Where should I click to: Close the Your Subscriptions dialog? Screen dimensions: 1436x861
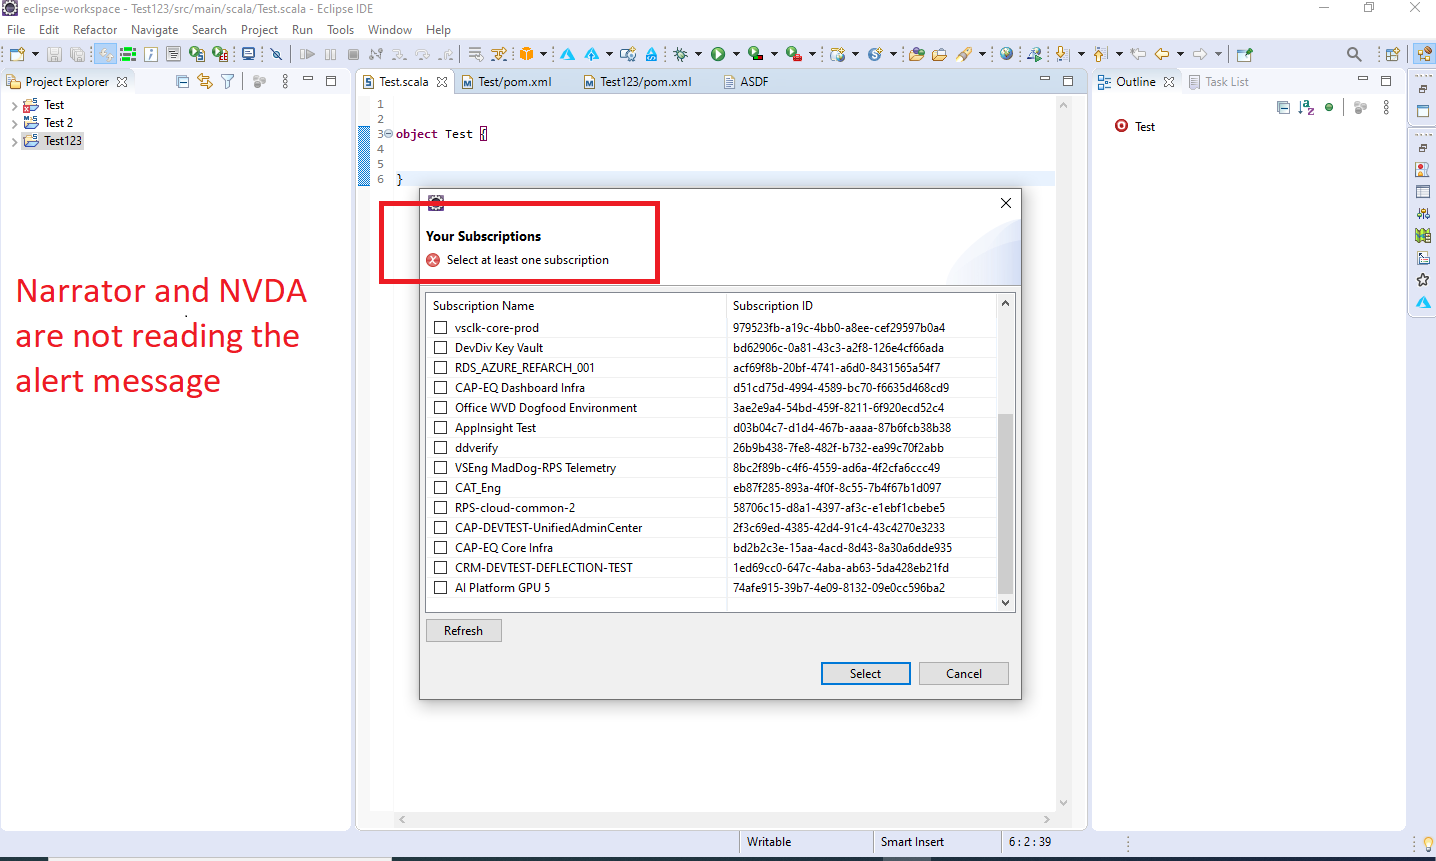tap(1006, 203)
